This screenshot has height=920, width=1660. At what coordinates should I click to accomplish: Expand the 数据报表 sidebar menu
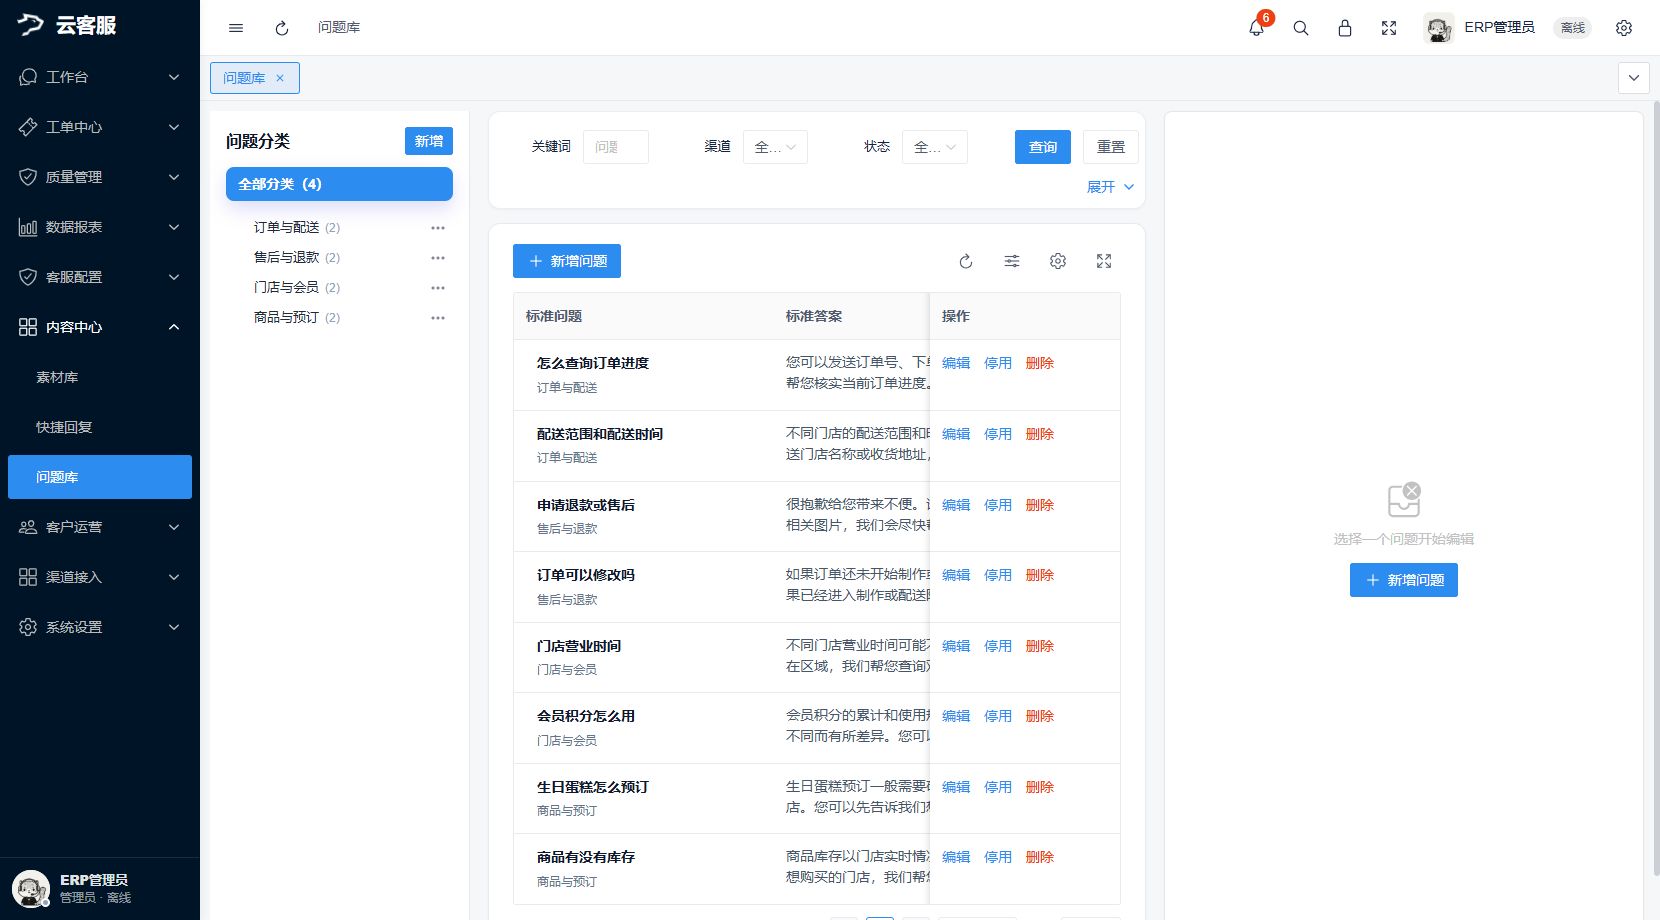pos(100,227)
